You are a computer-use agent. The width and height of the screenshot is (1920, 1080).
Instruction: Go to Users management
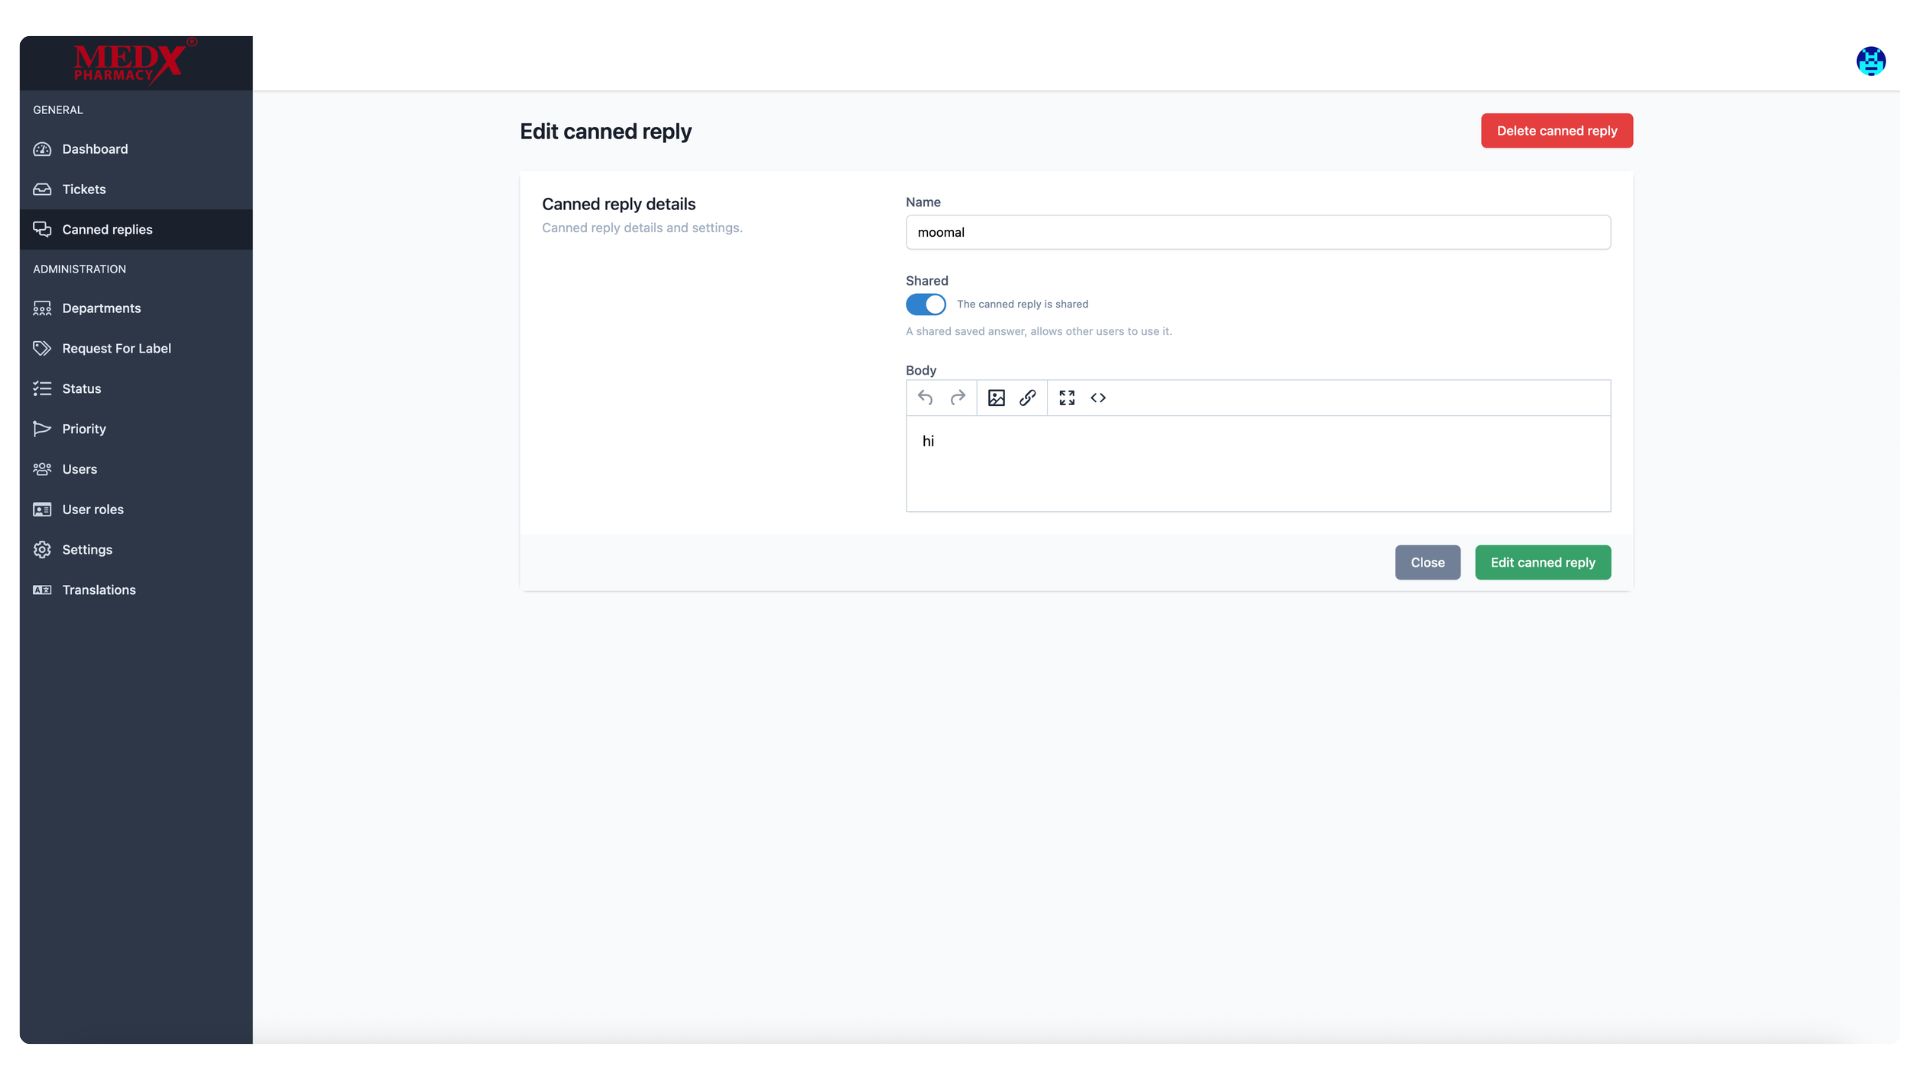(x=136, y=469)
